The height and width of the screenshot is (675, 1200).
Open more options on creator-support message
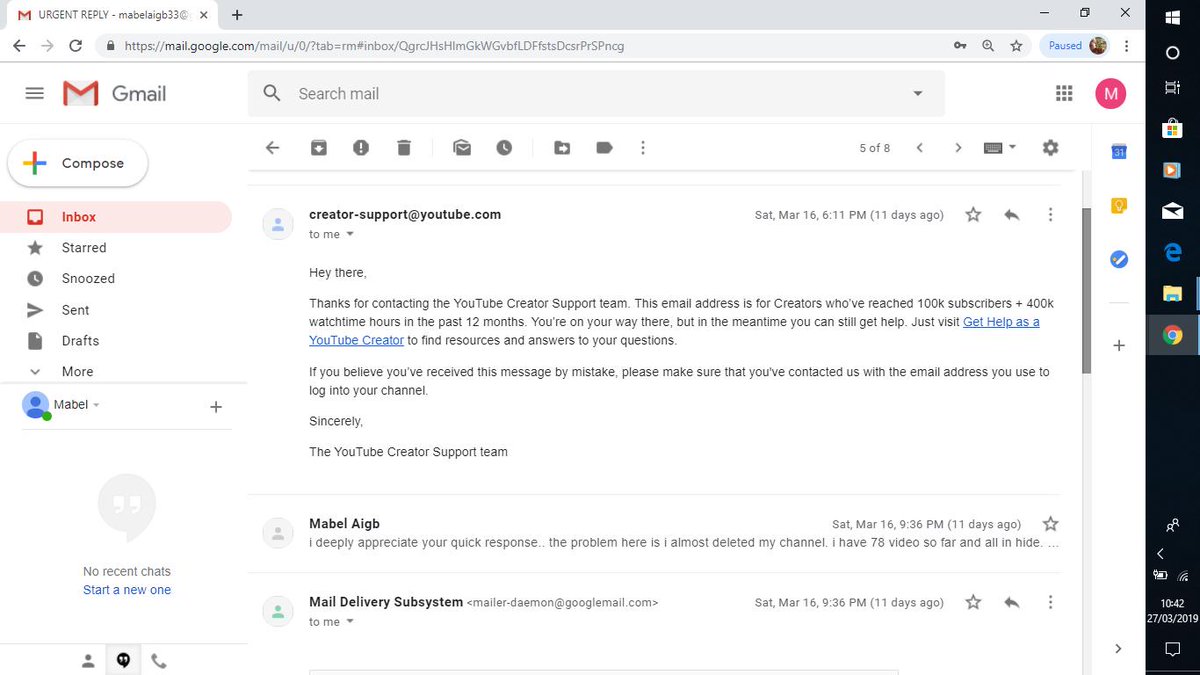pos(1050,214)
